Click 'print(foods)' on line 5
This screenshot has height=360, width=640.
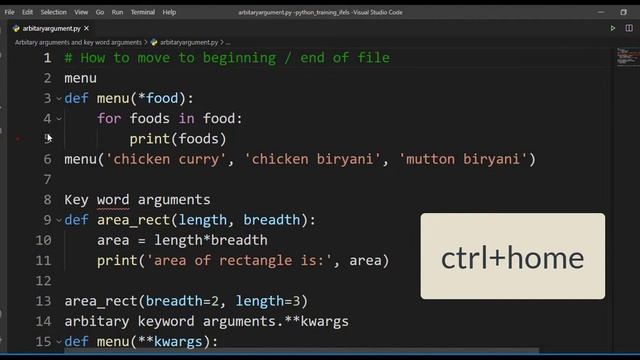click(x=178, y=139)
